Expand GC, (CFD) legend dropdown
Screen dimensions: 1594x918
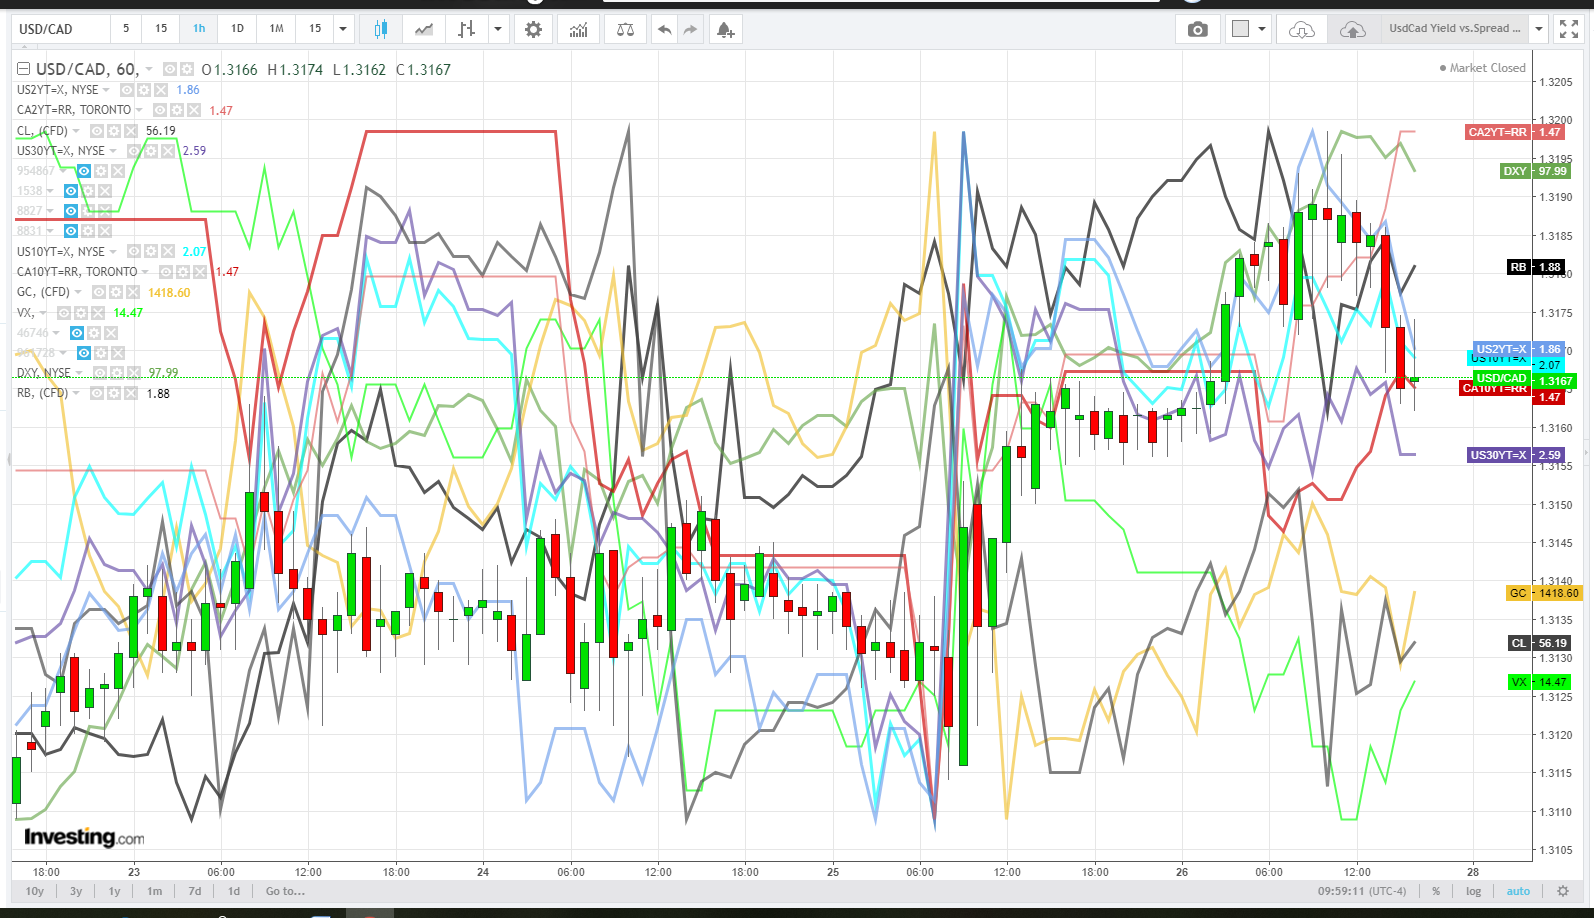pos(78,292)
